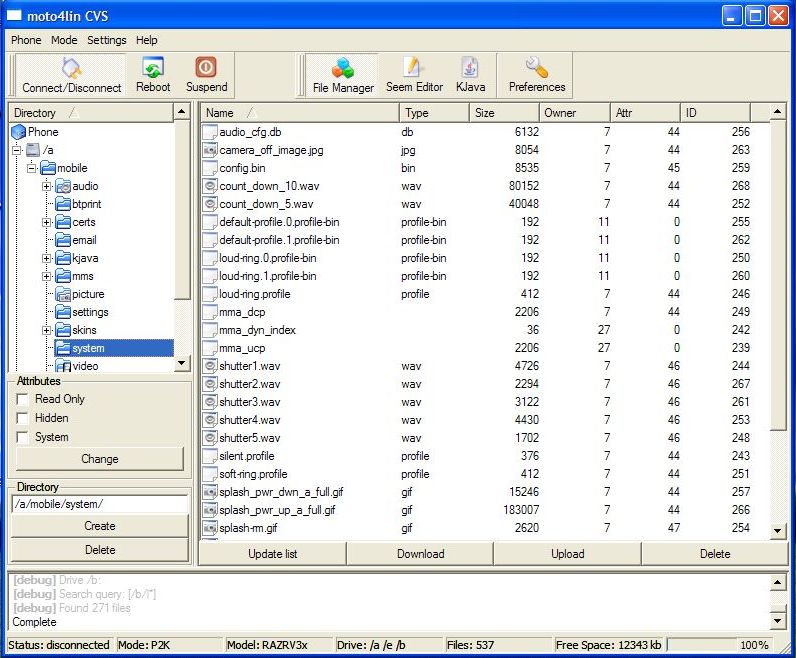
Task: Click the sound icon of count_down_10.wav
Action: 210,186
